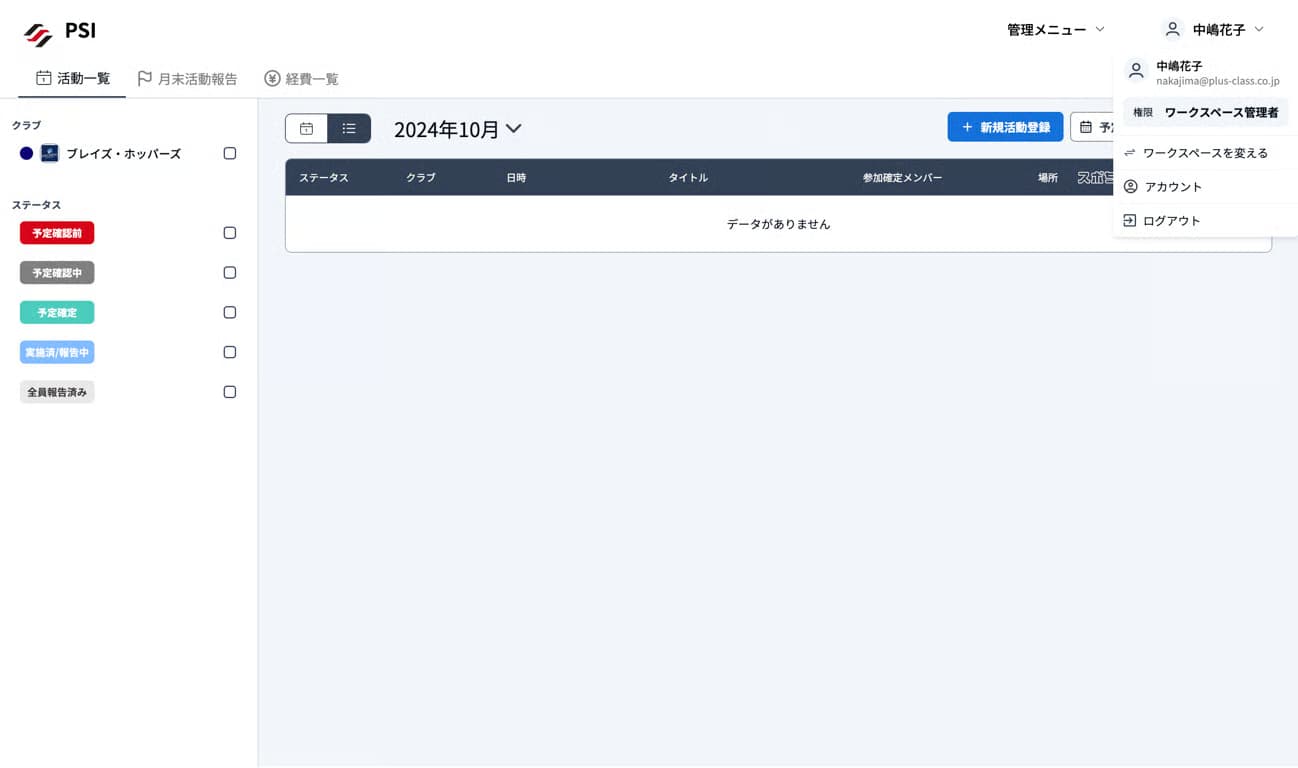Open the 管理メニュー dropdown
Viewport: 1298px width, 768px height.
point(1055,30)
